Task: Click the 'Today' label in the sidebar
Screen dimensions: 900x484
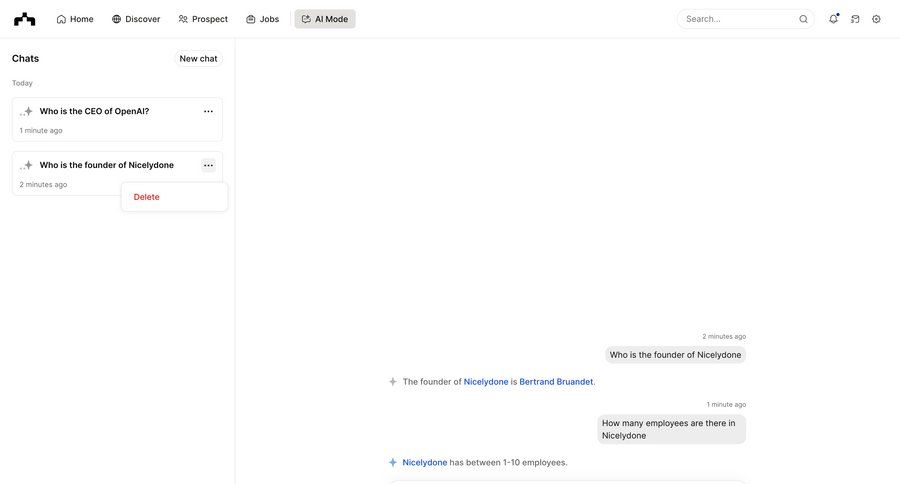Action: pos(22,83)
